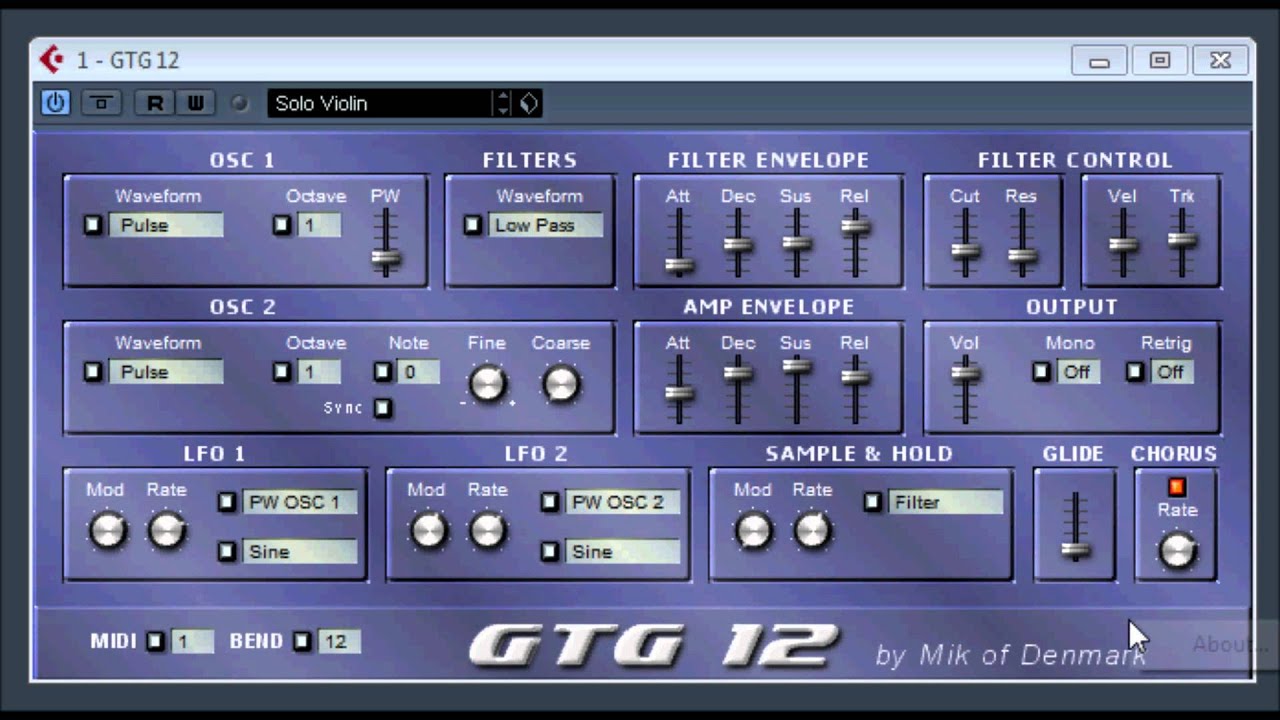Open the LFO 2 Sine waveform field
Screen dimensions: 1280x720
click(623, 551)
